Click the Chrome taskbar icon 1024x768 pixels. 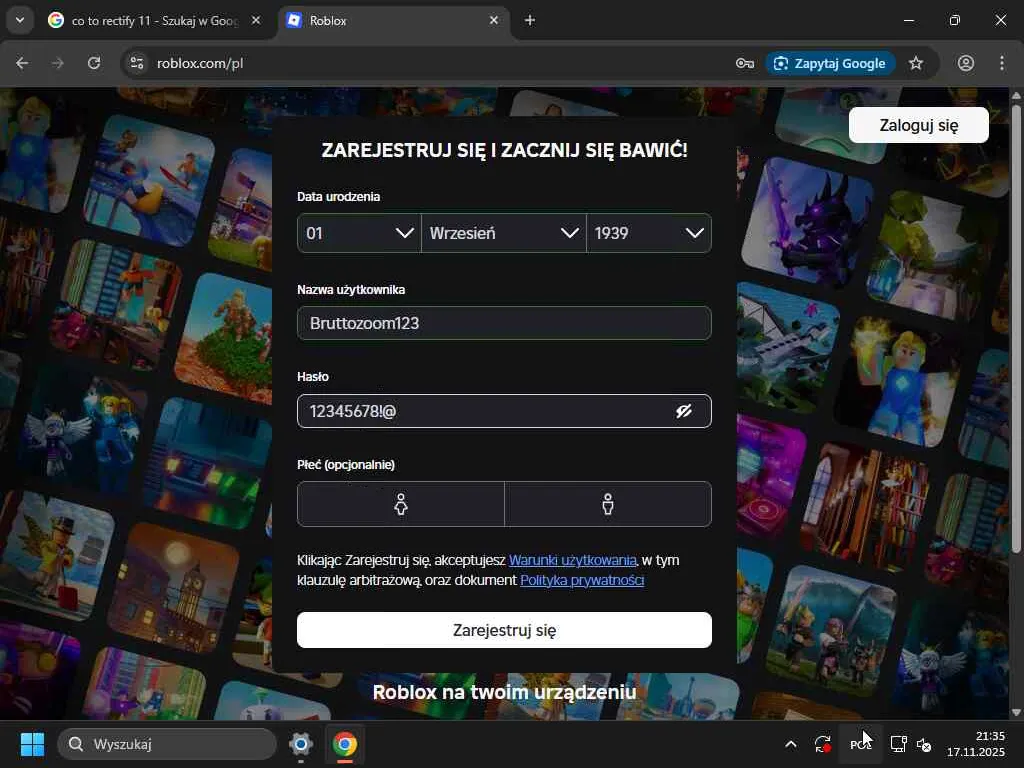point(345,744)
